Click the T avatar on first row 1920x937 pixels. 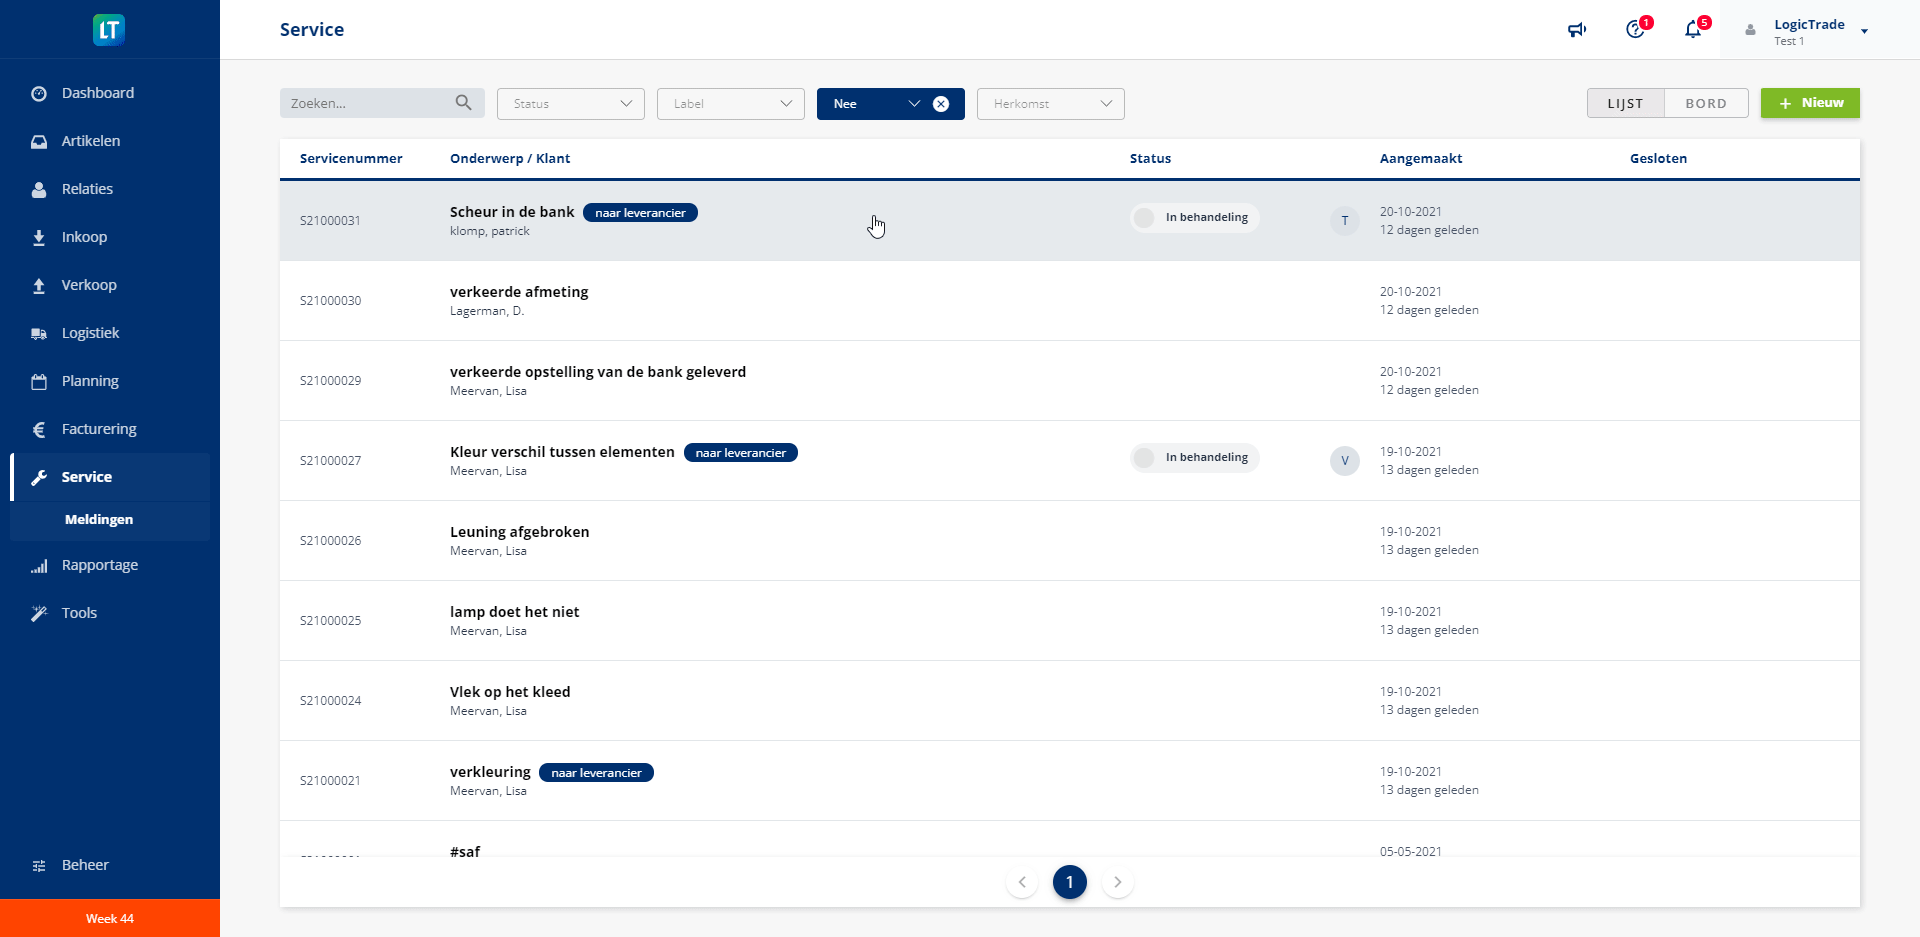1344,221
